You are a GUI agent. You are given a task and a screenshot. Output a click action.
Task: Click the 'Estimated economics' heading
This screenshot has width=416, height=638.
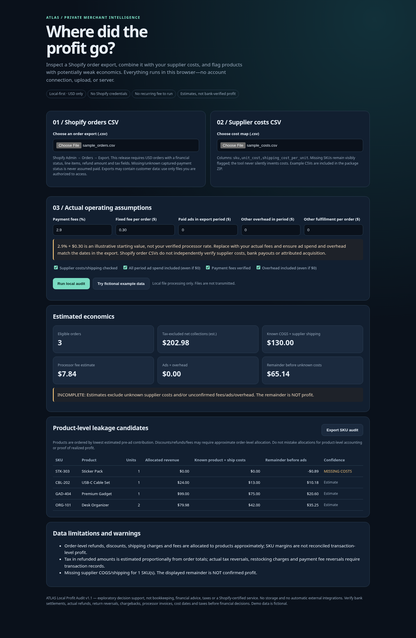pos(83,317)
